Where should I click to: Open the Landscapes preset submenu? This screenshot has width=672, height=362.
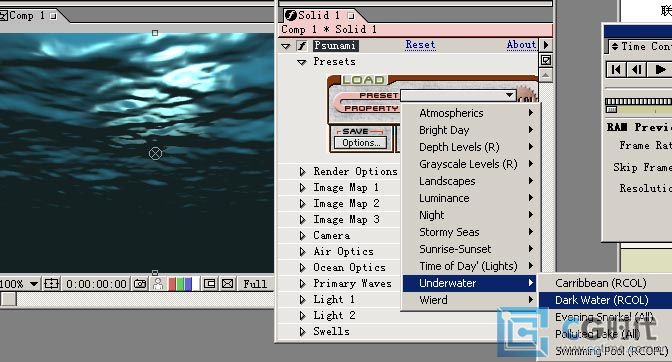(470, 181)
